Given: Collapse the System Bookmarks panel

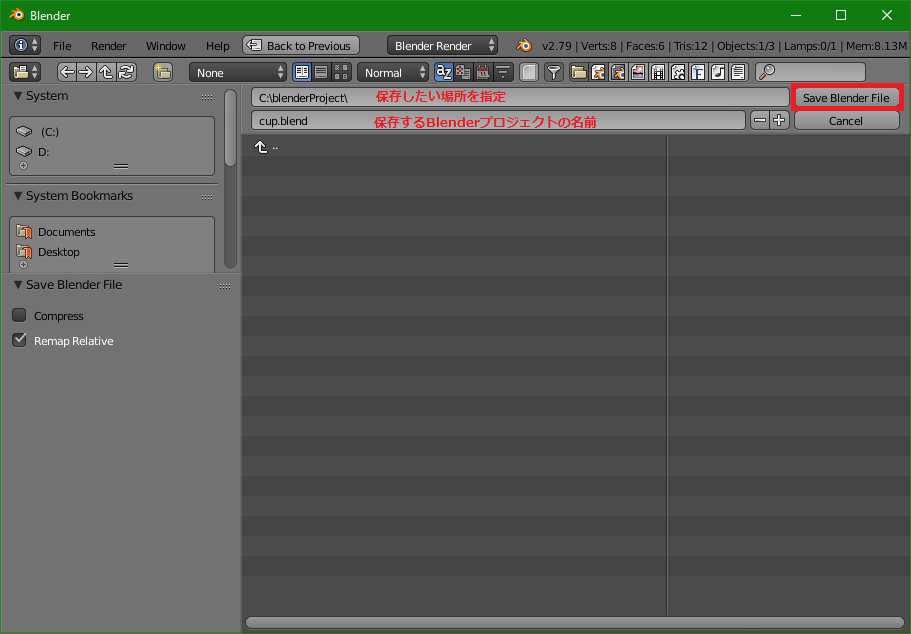Looking at the screenshot, I should coord(18,196).
